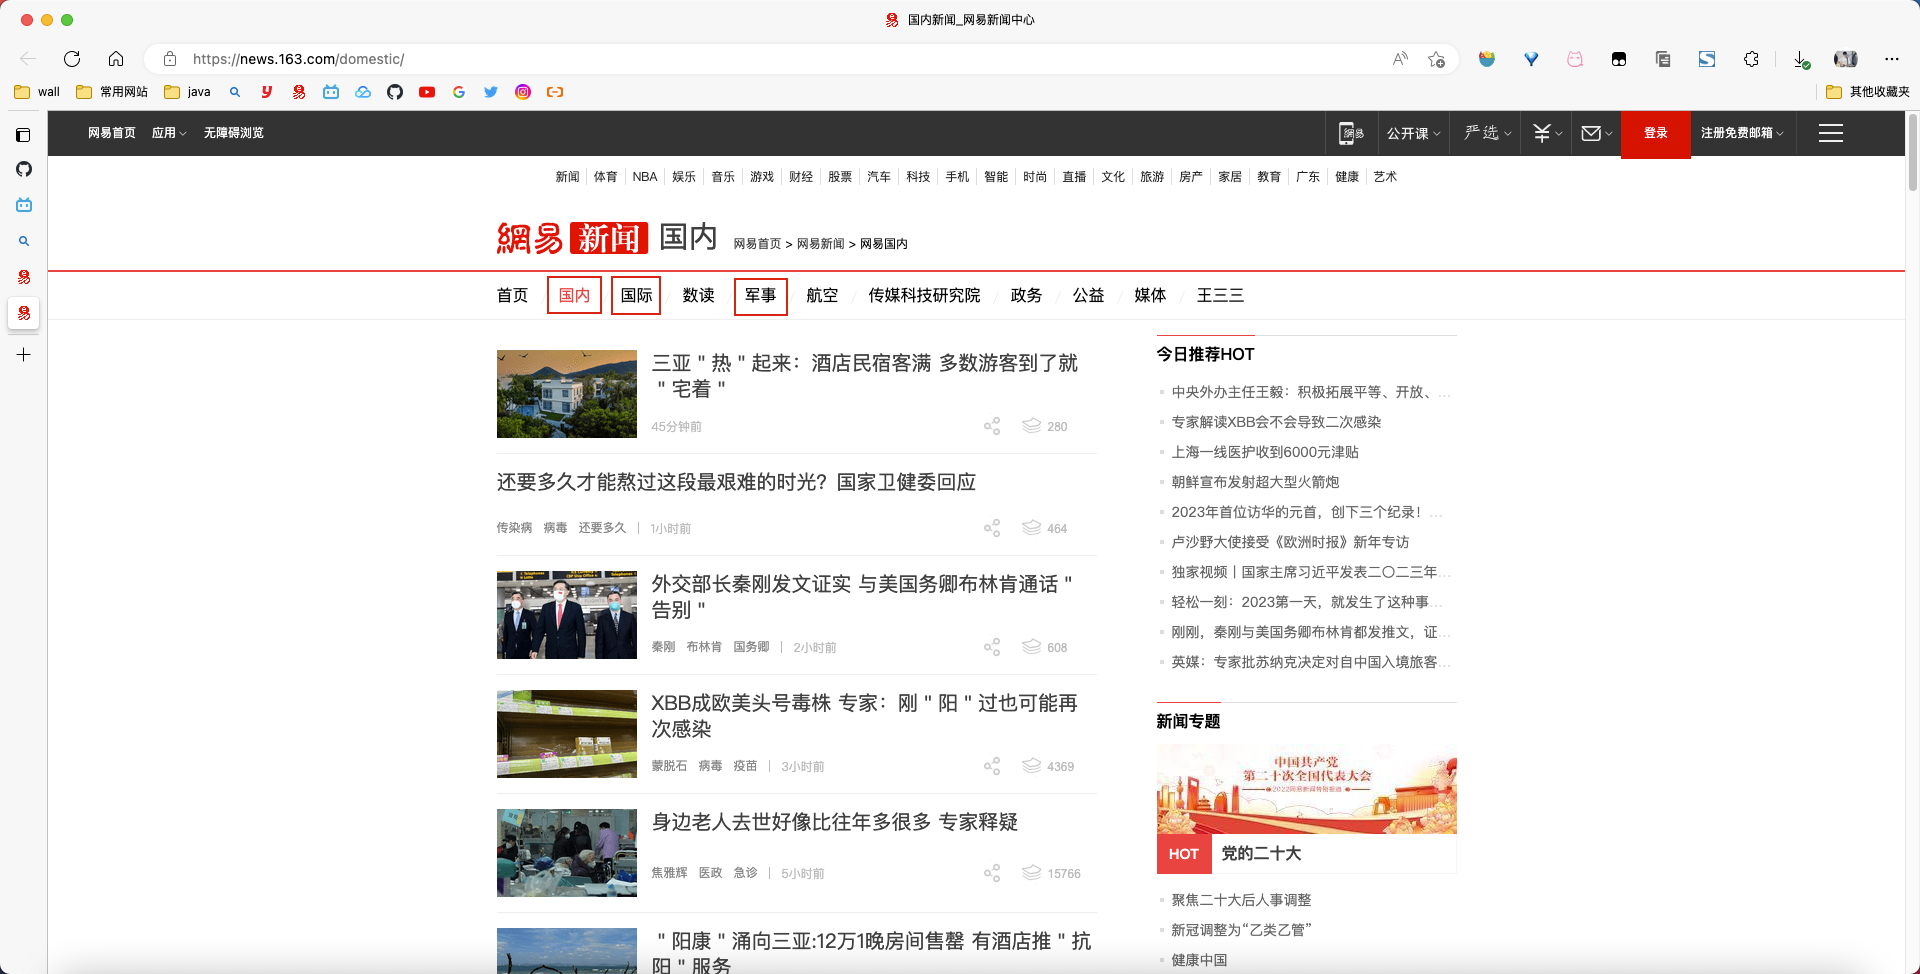View site information lock icon
The height and width of the screenshot is (974, 1920).
click(x=170, y=59)
